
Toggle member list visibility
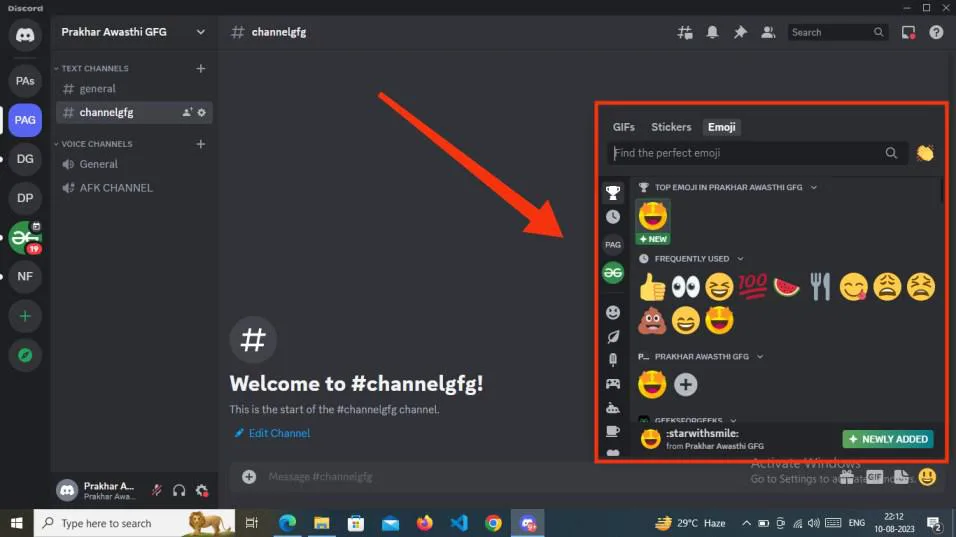pos(768,32)
